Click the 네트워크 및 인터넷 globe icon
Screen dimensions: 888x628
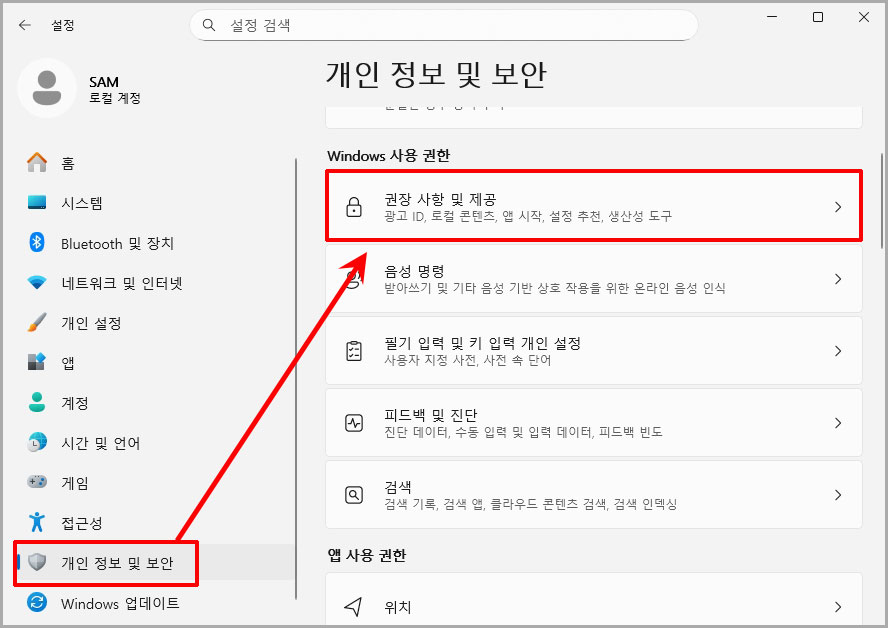click(36, 283)
